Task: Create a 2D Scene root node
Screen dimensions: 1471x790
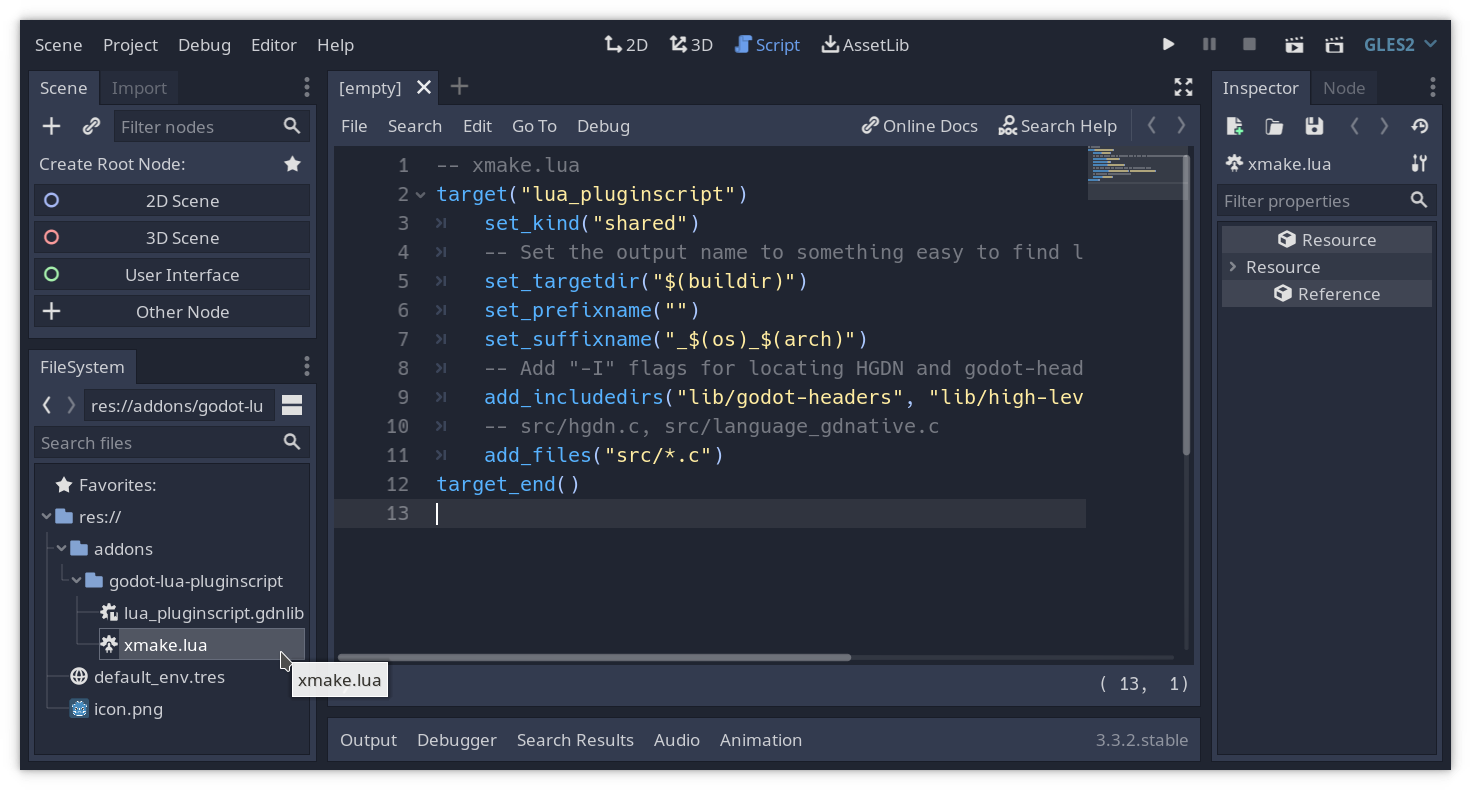Action: (x=172, y=201)
